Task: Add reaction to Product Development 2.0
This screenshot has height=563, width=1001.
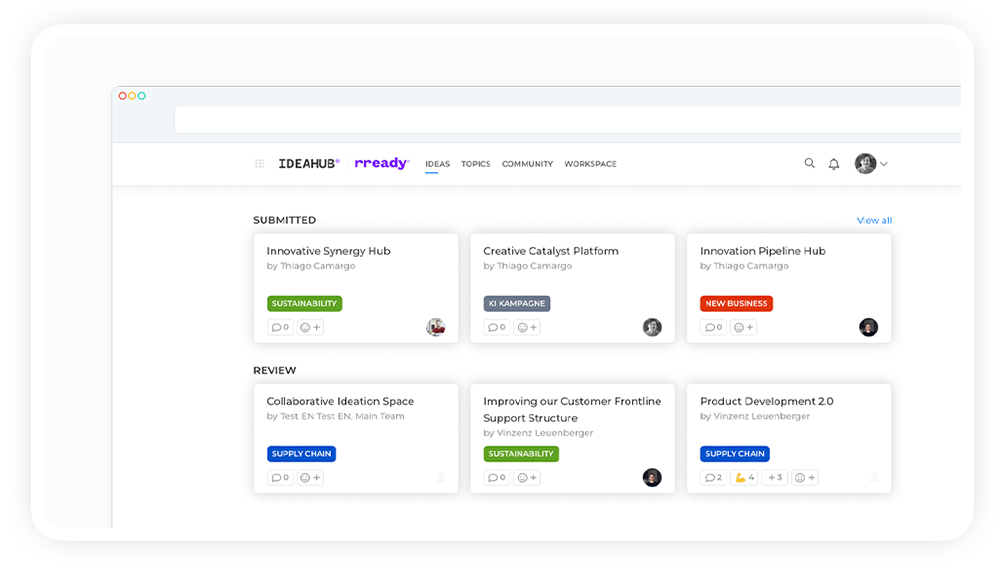Action: pyautogui.click(x=805, y=477)
